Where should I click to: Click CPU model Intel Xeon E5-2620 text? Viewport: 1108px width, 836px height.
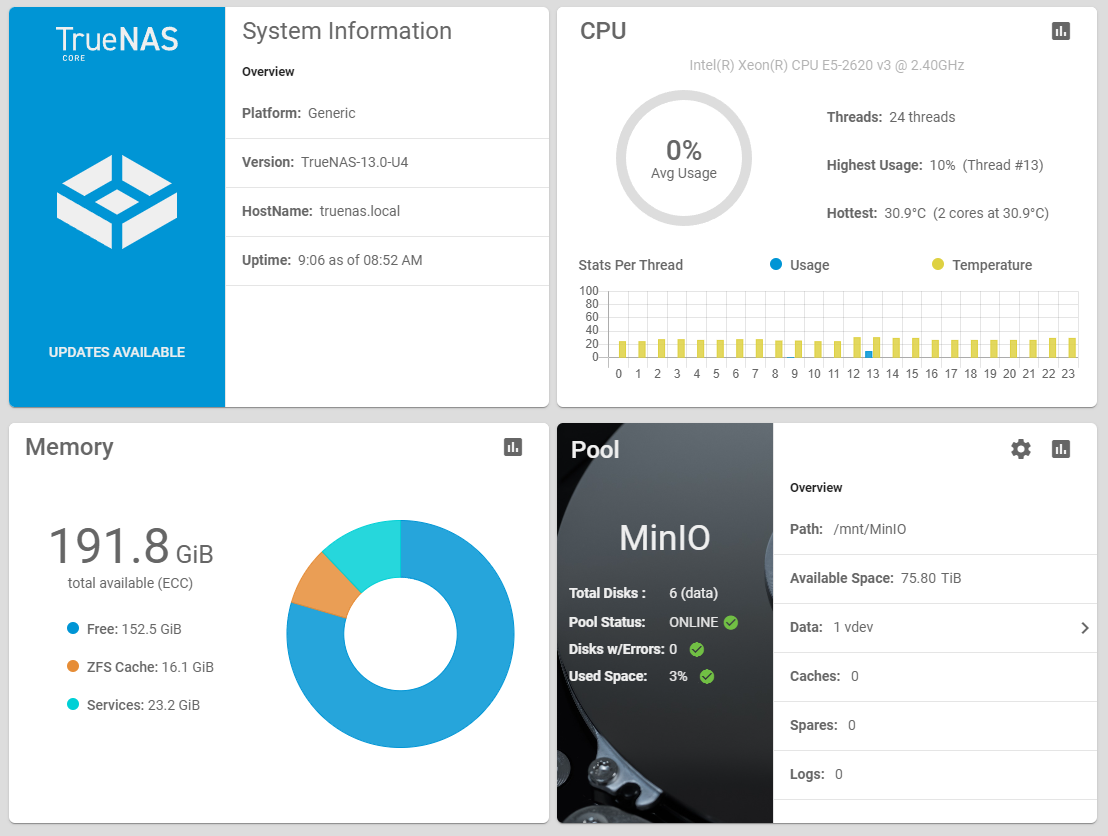(827, 65)
